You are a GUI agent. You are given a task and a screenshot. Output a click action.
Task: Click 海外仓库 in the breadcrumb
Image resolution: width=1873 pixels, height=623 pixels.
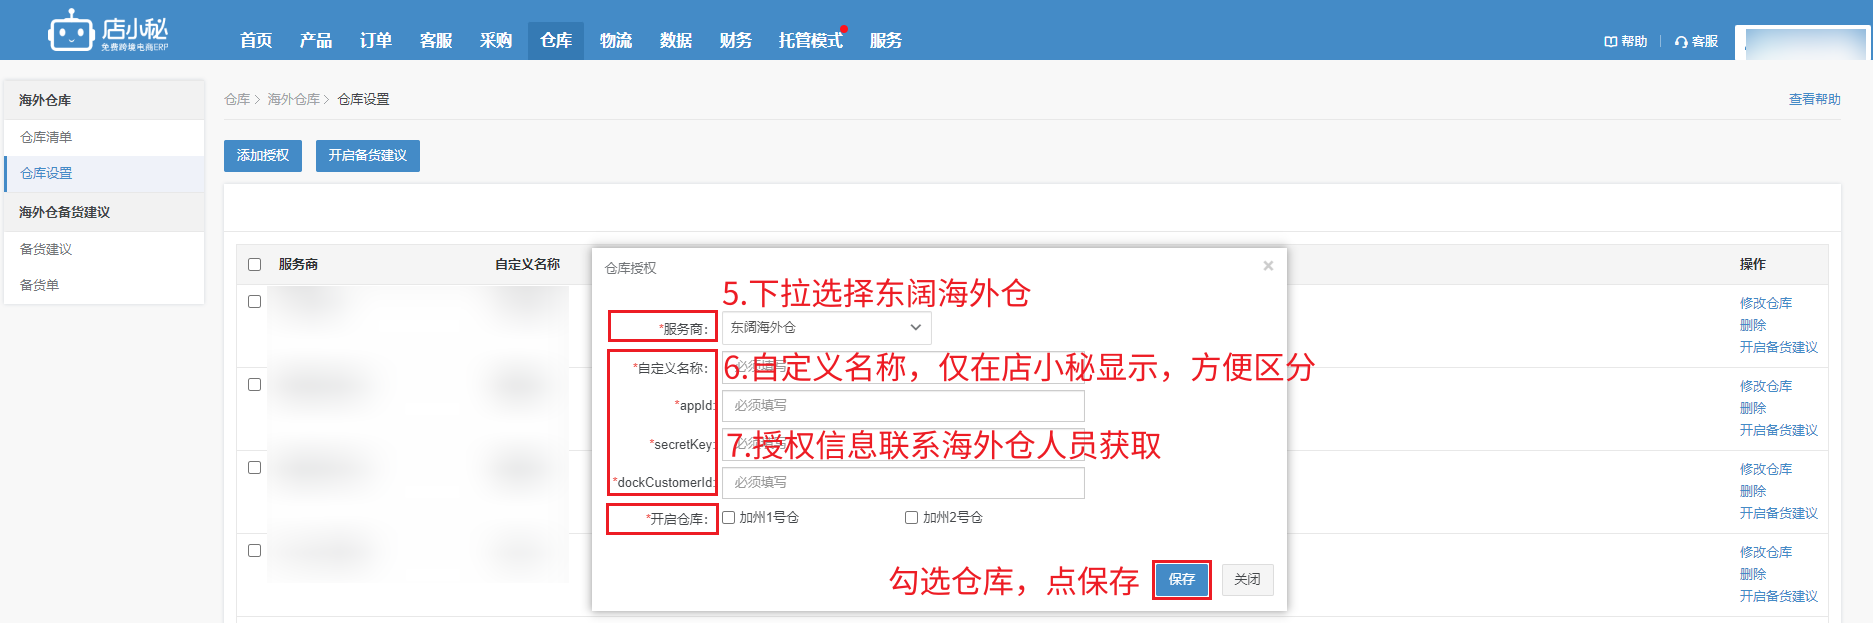coord(293,99)
